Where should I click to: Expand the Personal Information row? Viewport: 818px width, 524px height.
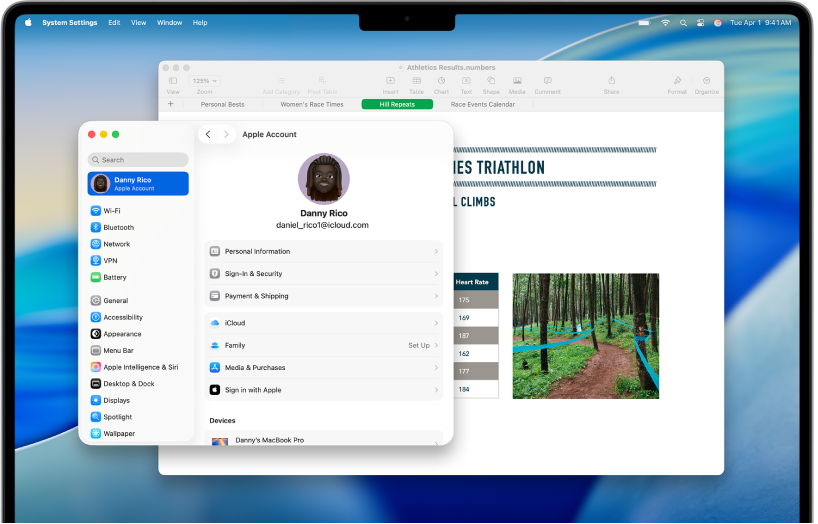click(323, 252)
